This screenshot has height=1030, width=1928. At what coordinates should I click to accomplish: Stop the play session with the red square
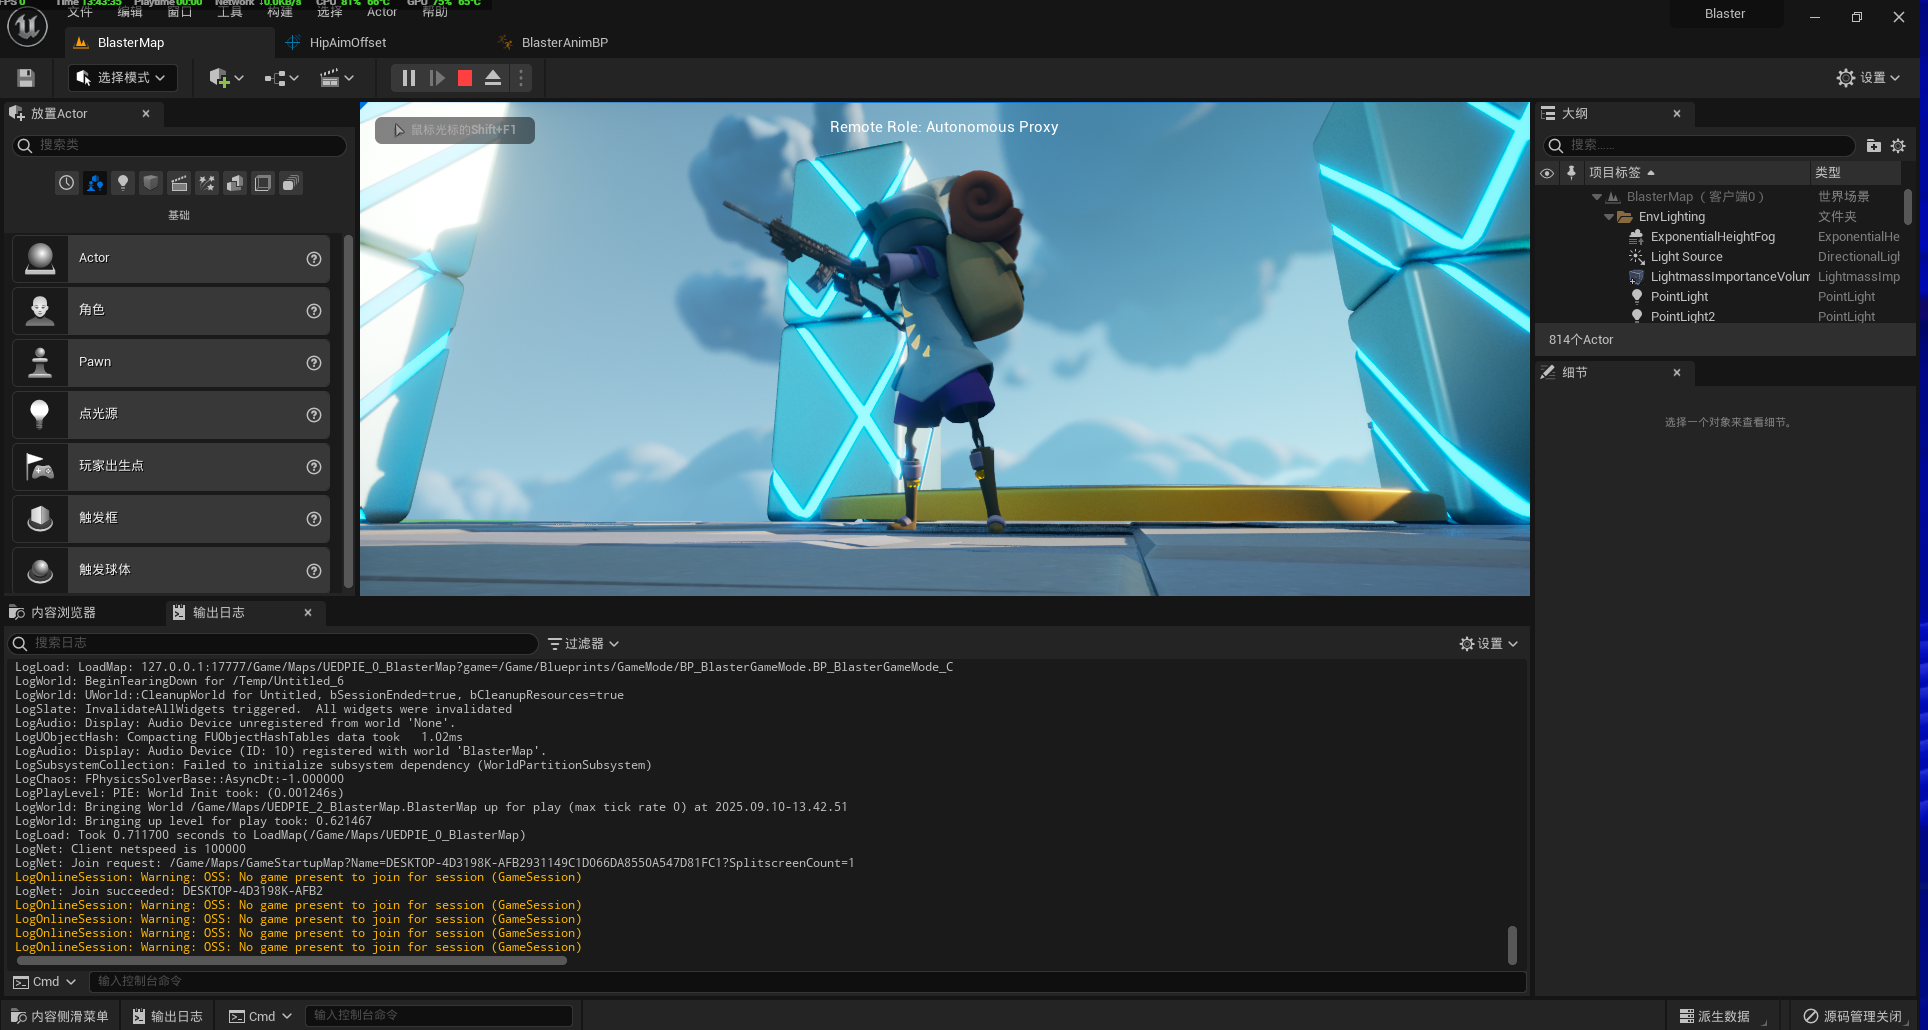[x=465, y=78]
